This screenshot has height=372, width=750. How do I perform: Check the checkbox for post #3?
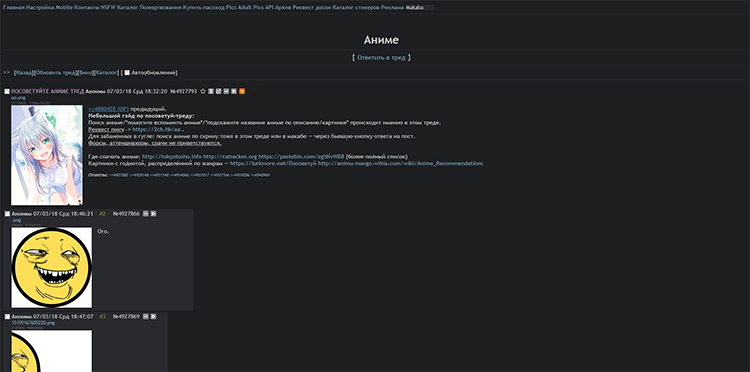pos(7,317)
